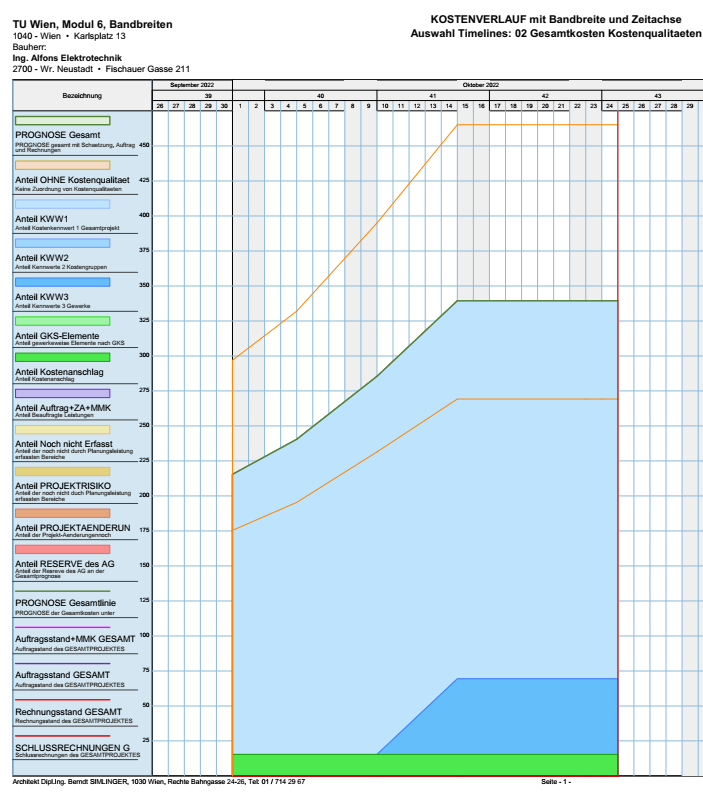Click the Rechnungsstand GESAMT legend label
Screen dimensions: 703x807
tap(68, 712)
